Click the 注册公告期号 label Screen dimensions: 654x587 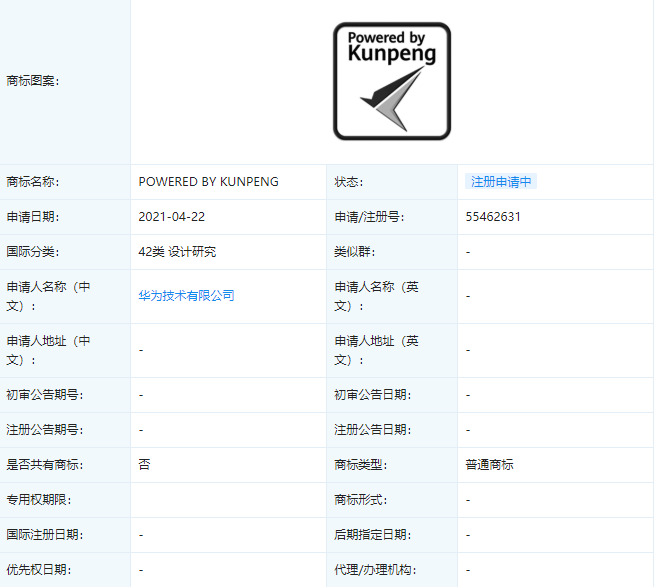pyautogui.click(x=45, y=430)
